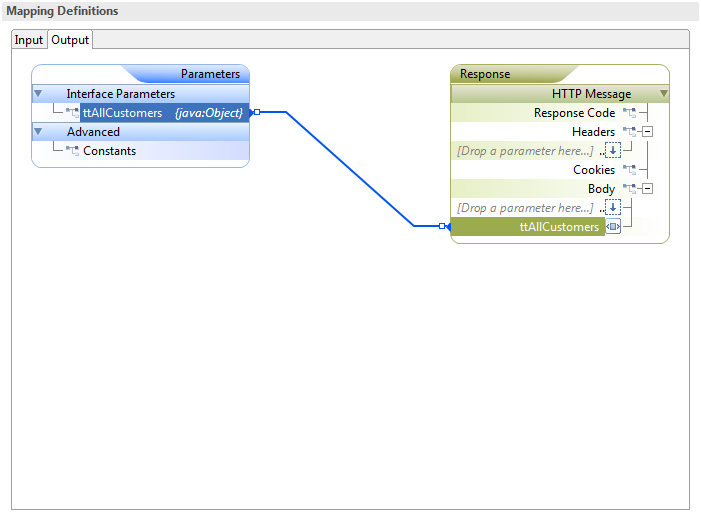Click the Body node icon
The image size is (701, 515).
pyautogui.click(x=629, y=189)
